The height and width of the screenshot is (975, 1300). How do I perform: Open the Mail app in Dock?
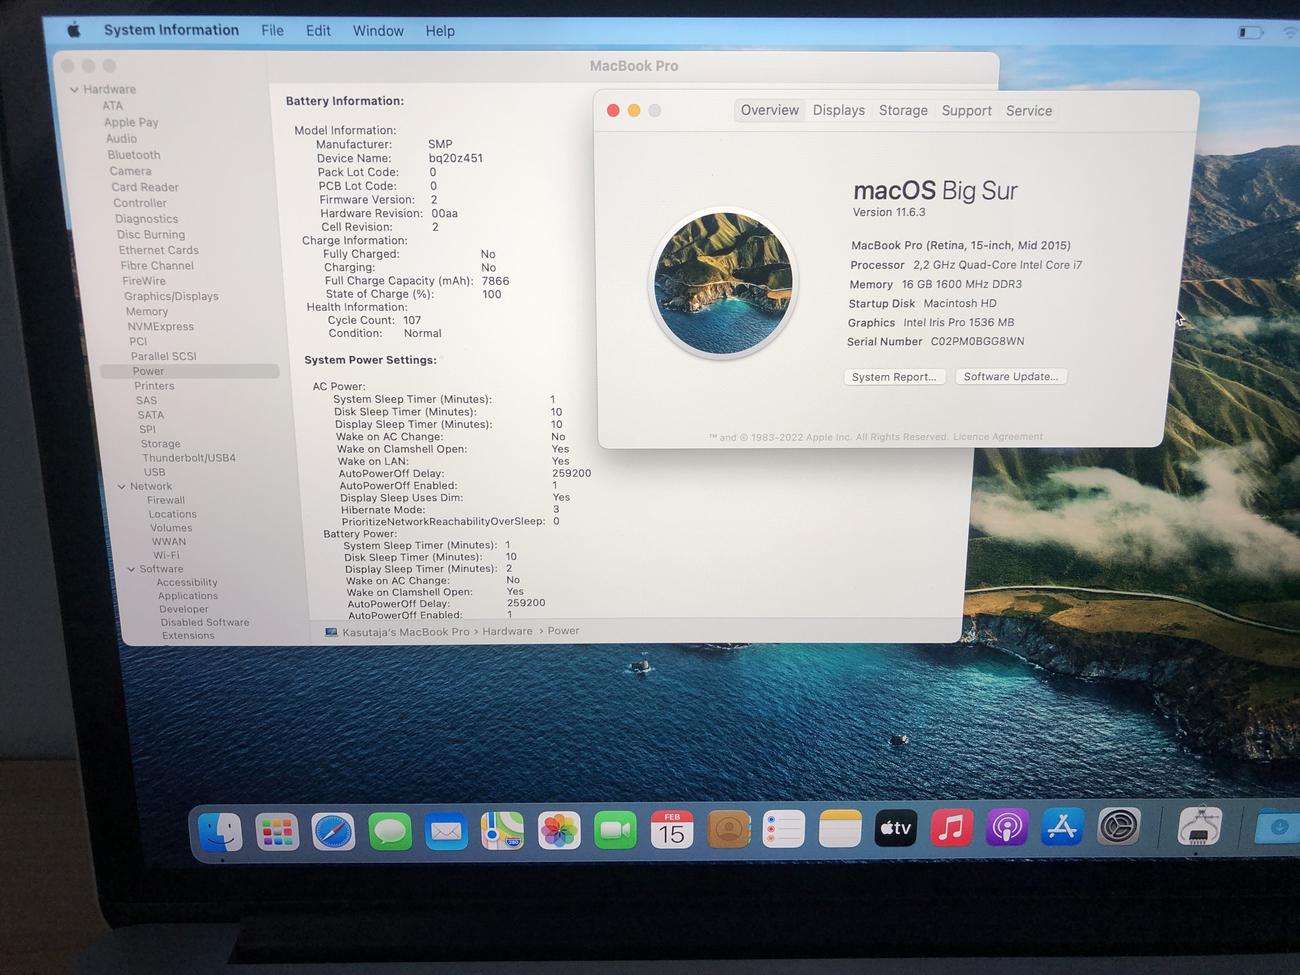point(446,831)
